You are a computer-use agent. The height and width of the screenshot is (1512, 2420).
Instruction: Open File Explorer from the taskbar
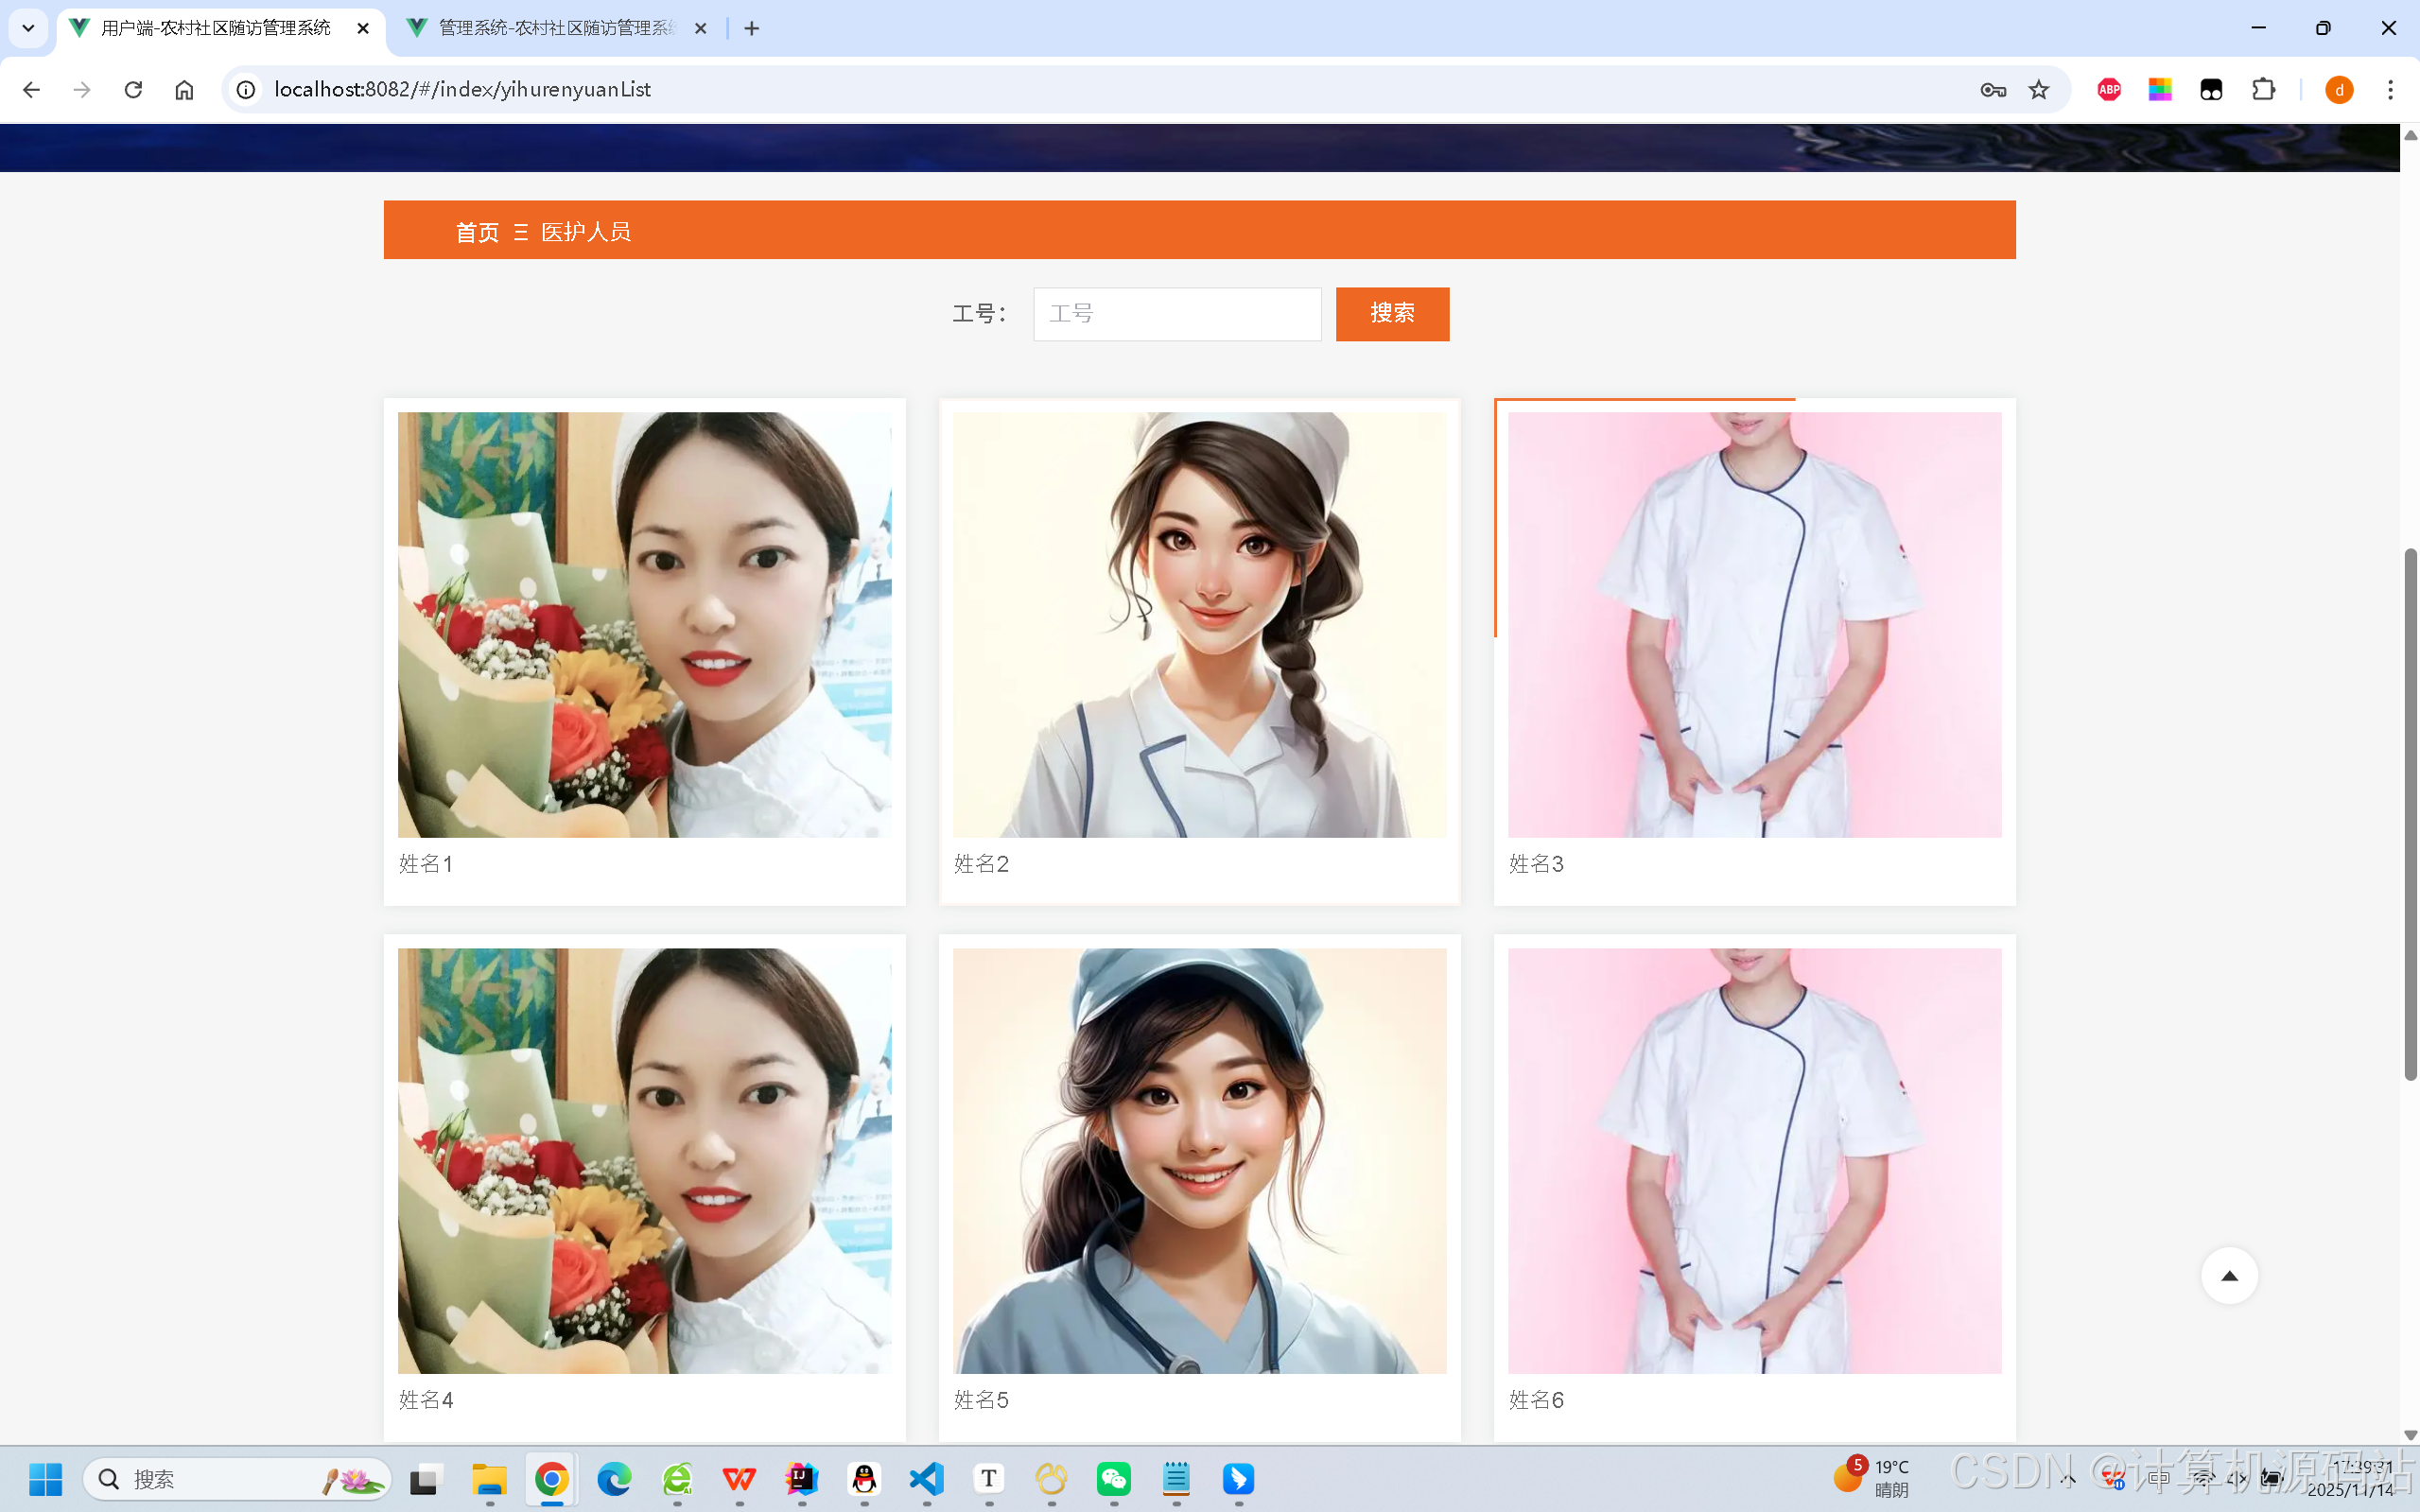coord(490,1479)
